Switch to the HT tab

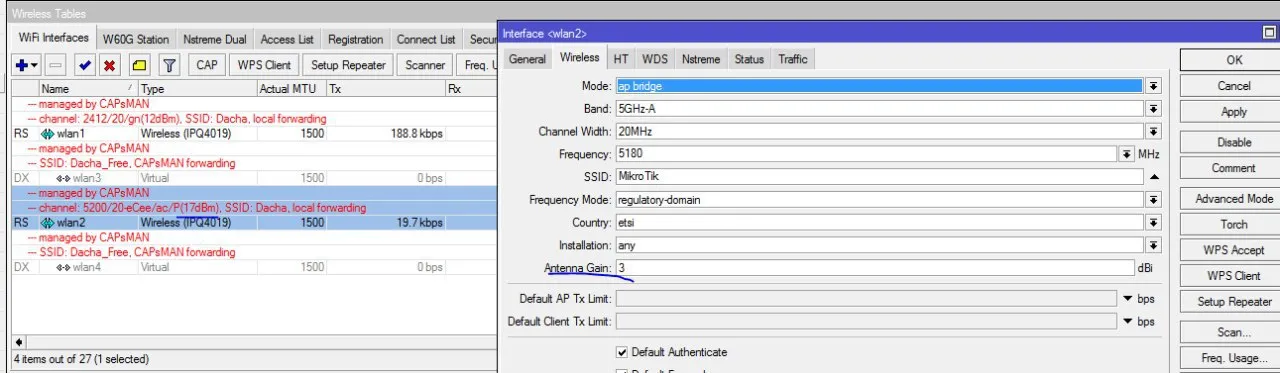click(621, 59)
